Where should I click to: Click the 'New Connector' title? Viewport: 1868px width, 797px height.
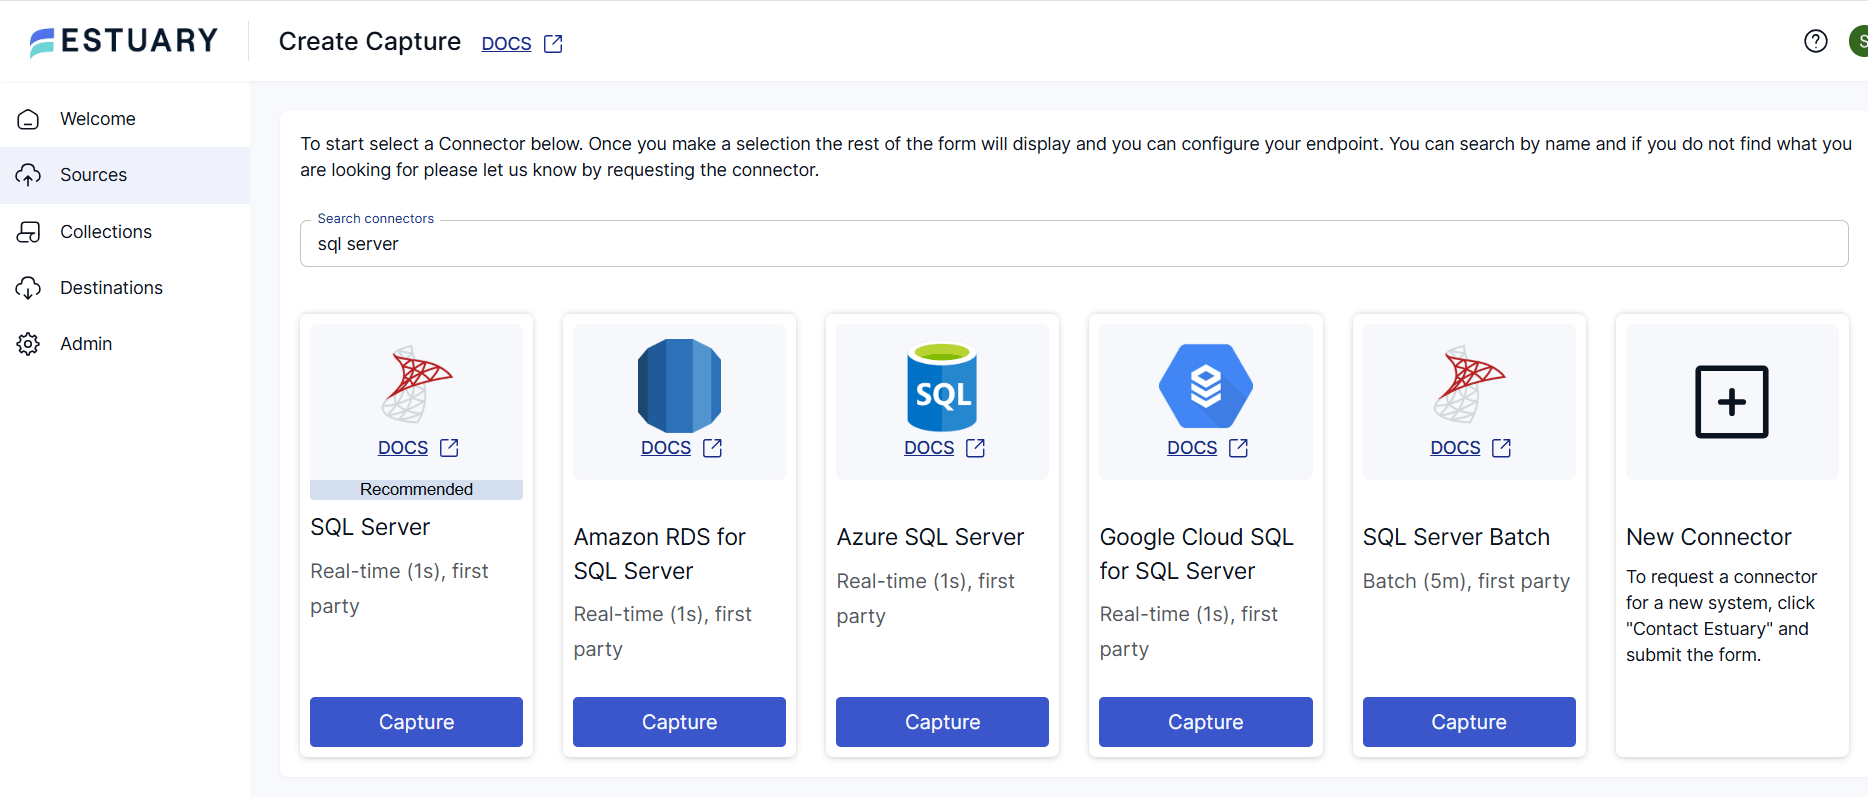click(1708, 537)
